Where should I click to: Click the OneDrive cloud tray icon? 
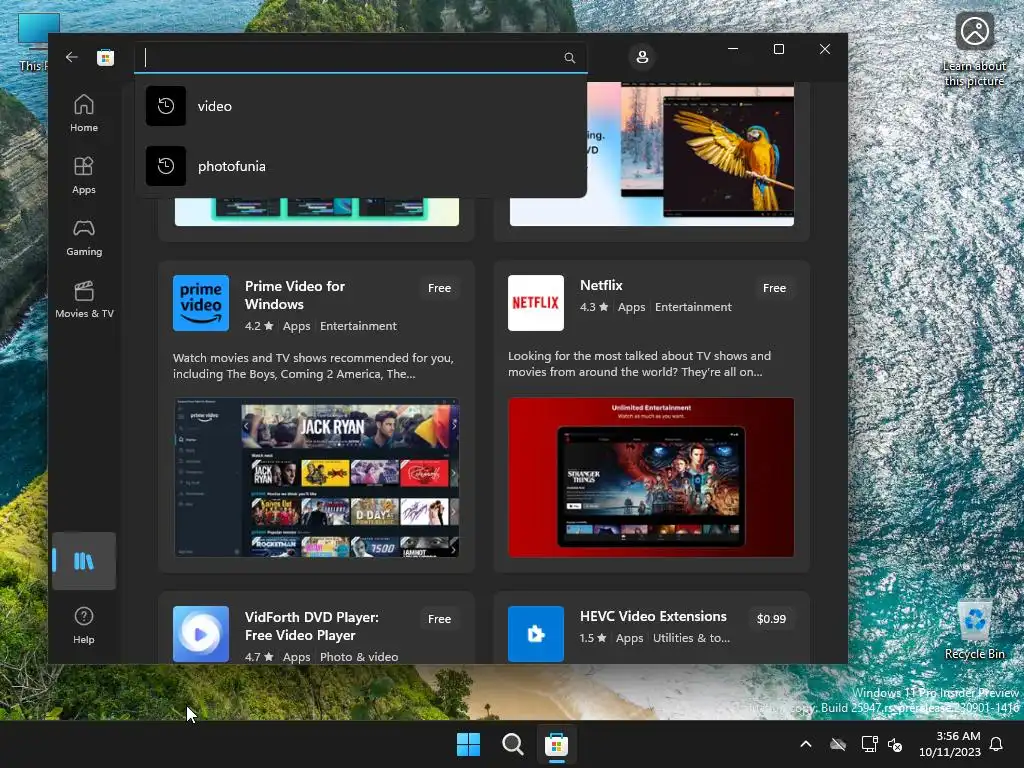(838, 744)
